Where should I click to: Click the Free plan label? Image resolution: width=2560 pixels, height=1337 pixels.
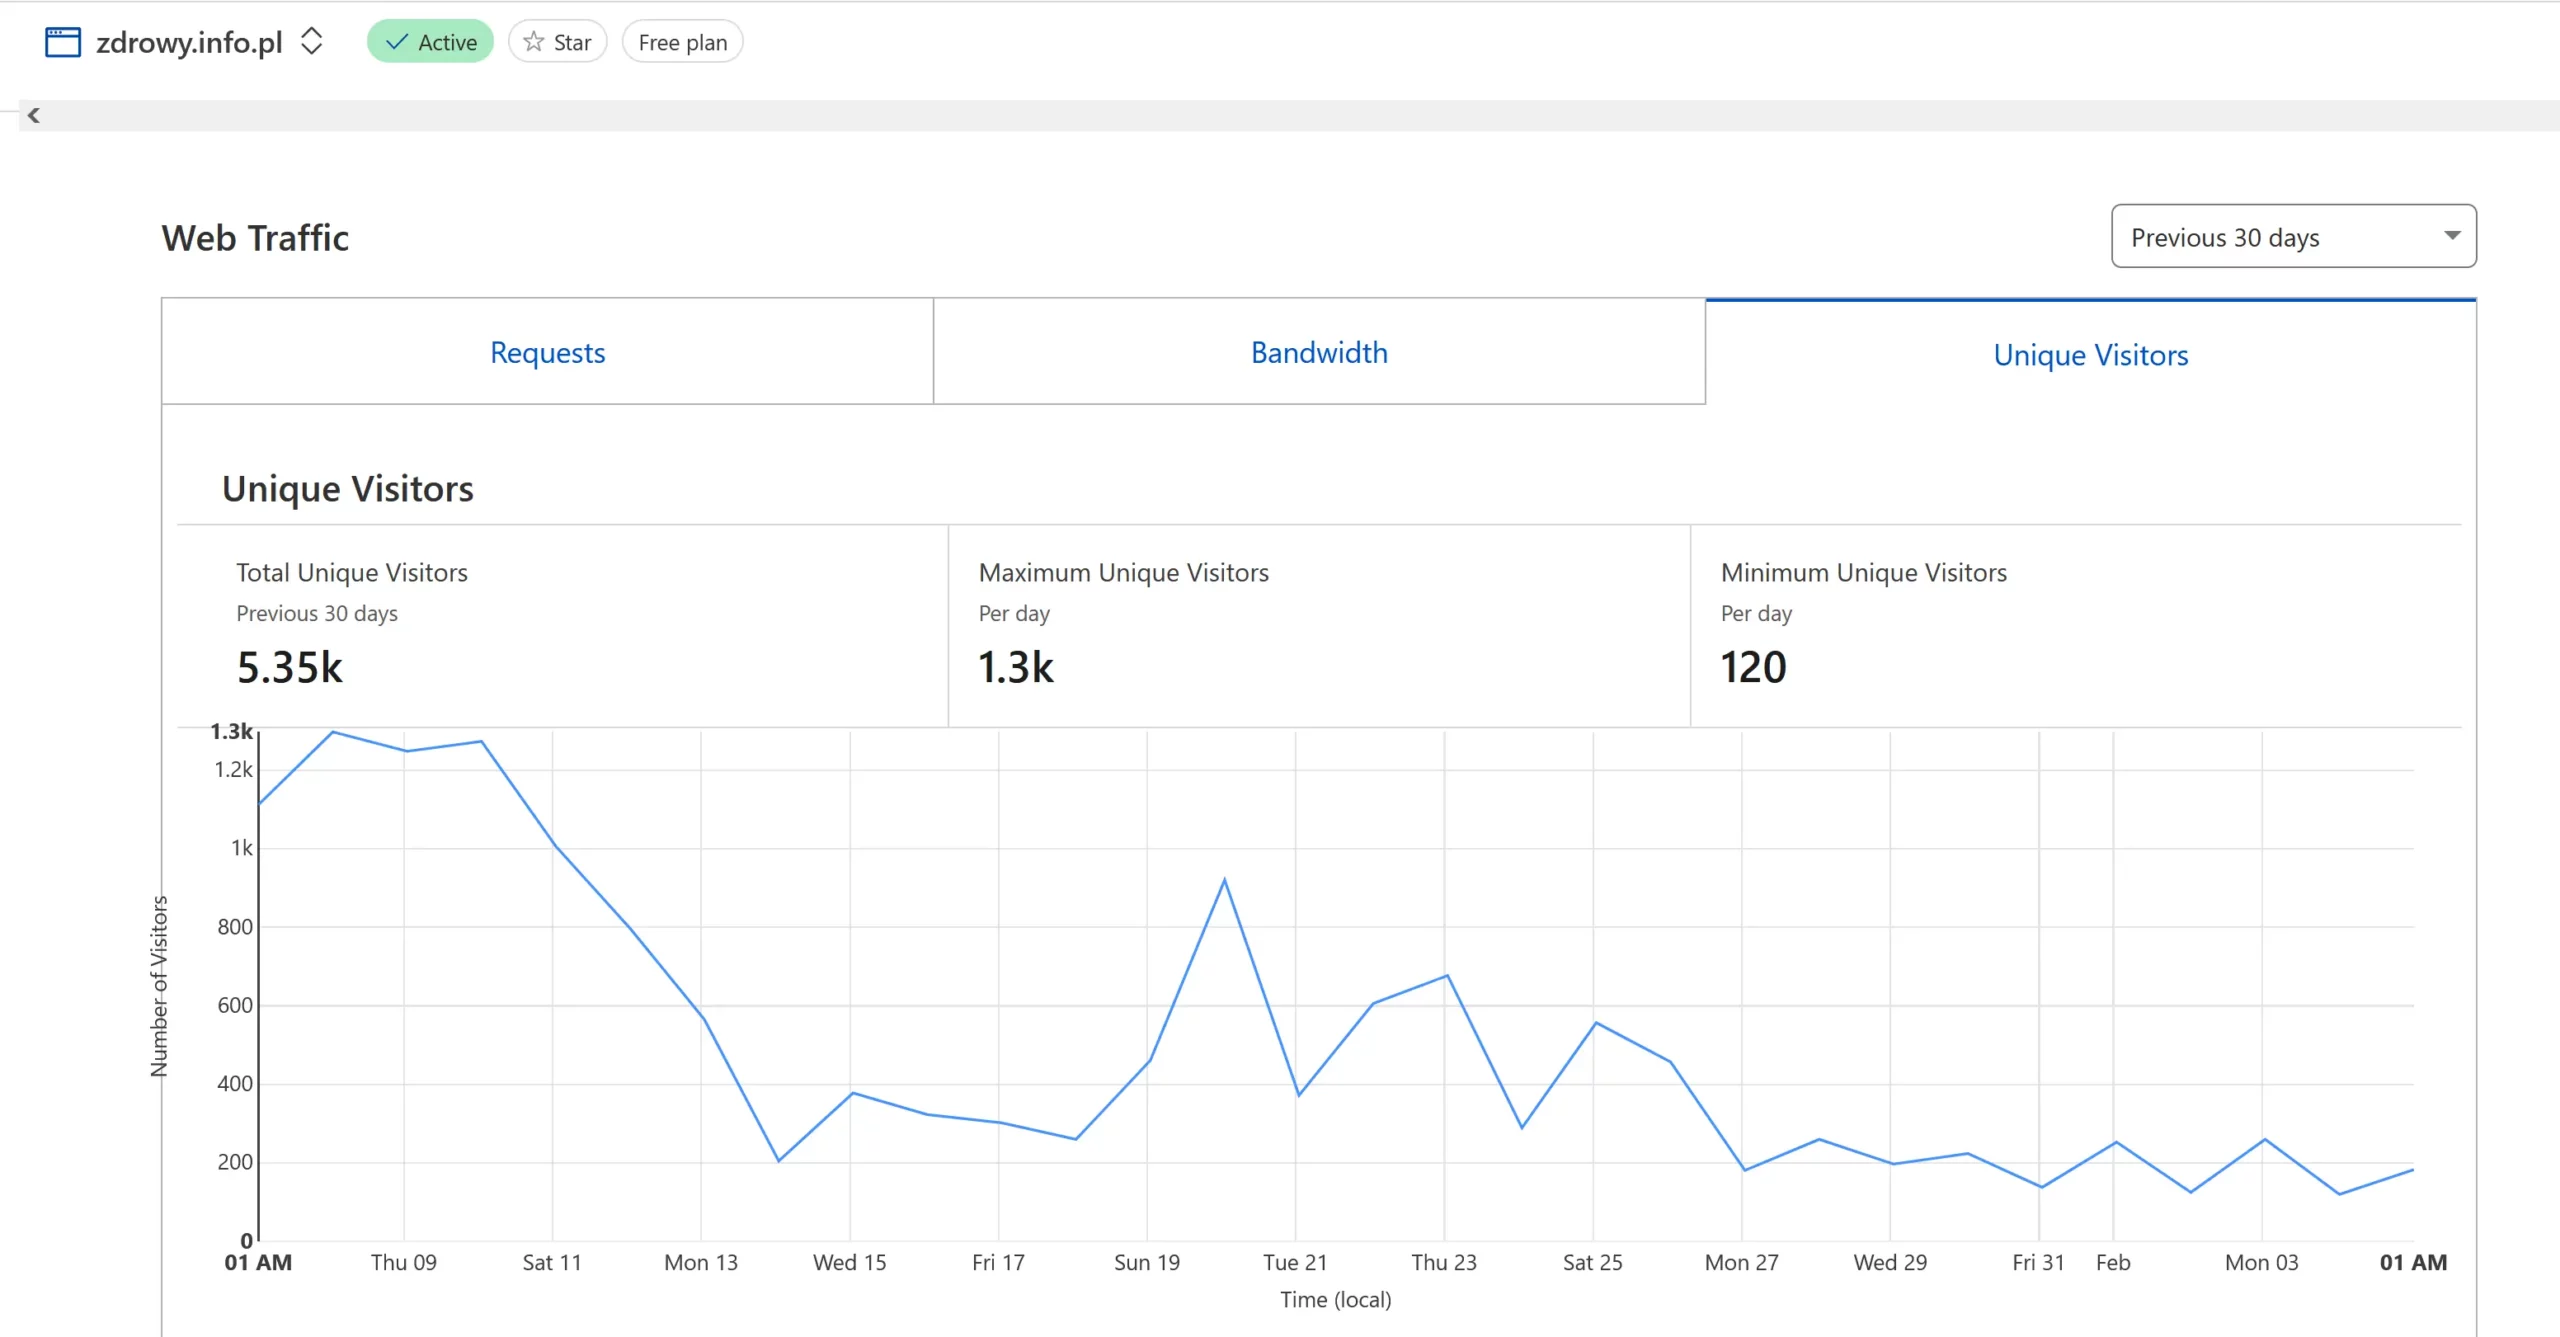pos(682,42)
